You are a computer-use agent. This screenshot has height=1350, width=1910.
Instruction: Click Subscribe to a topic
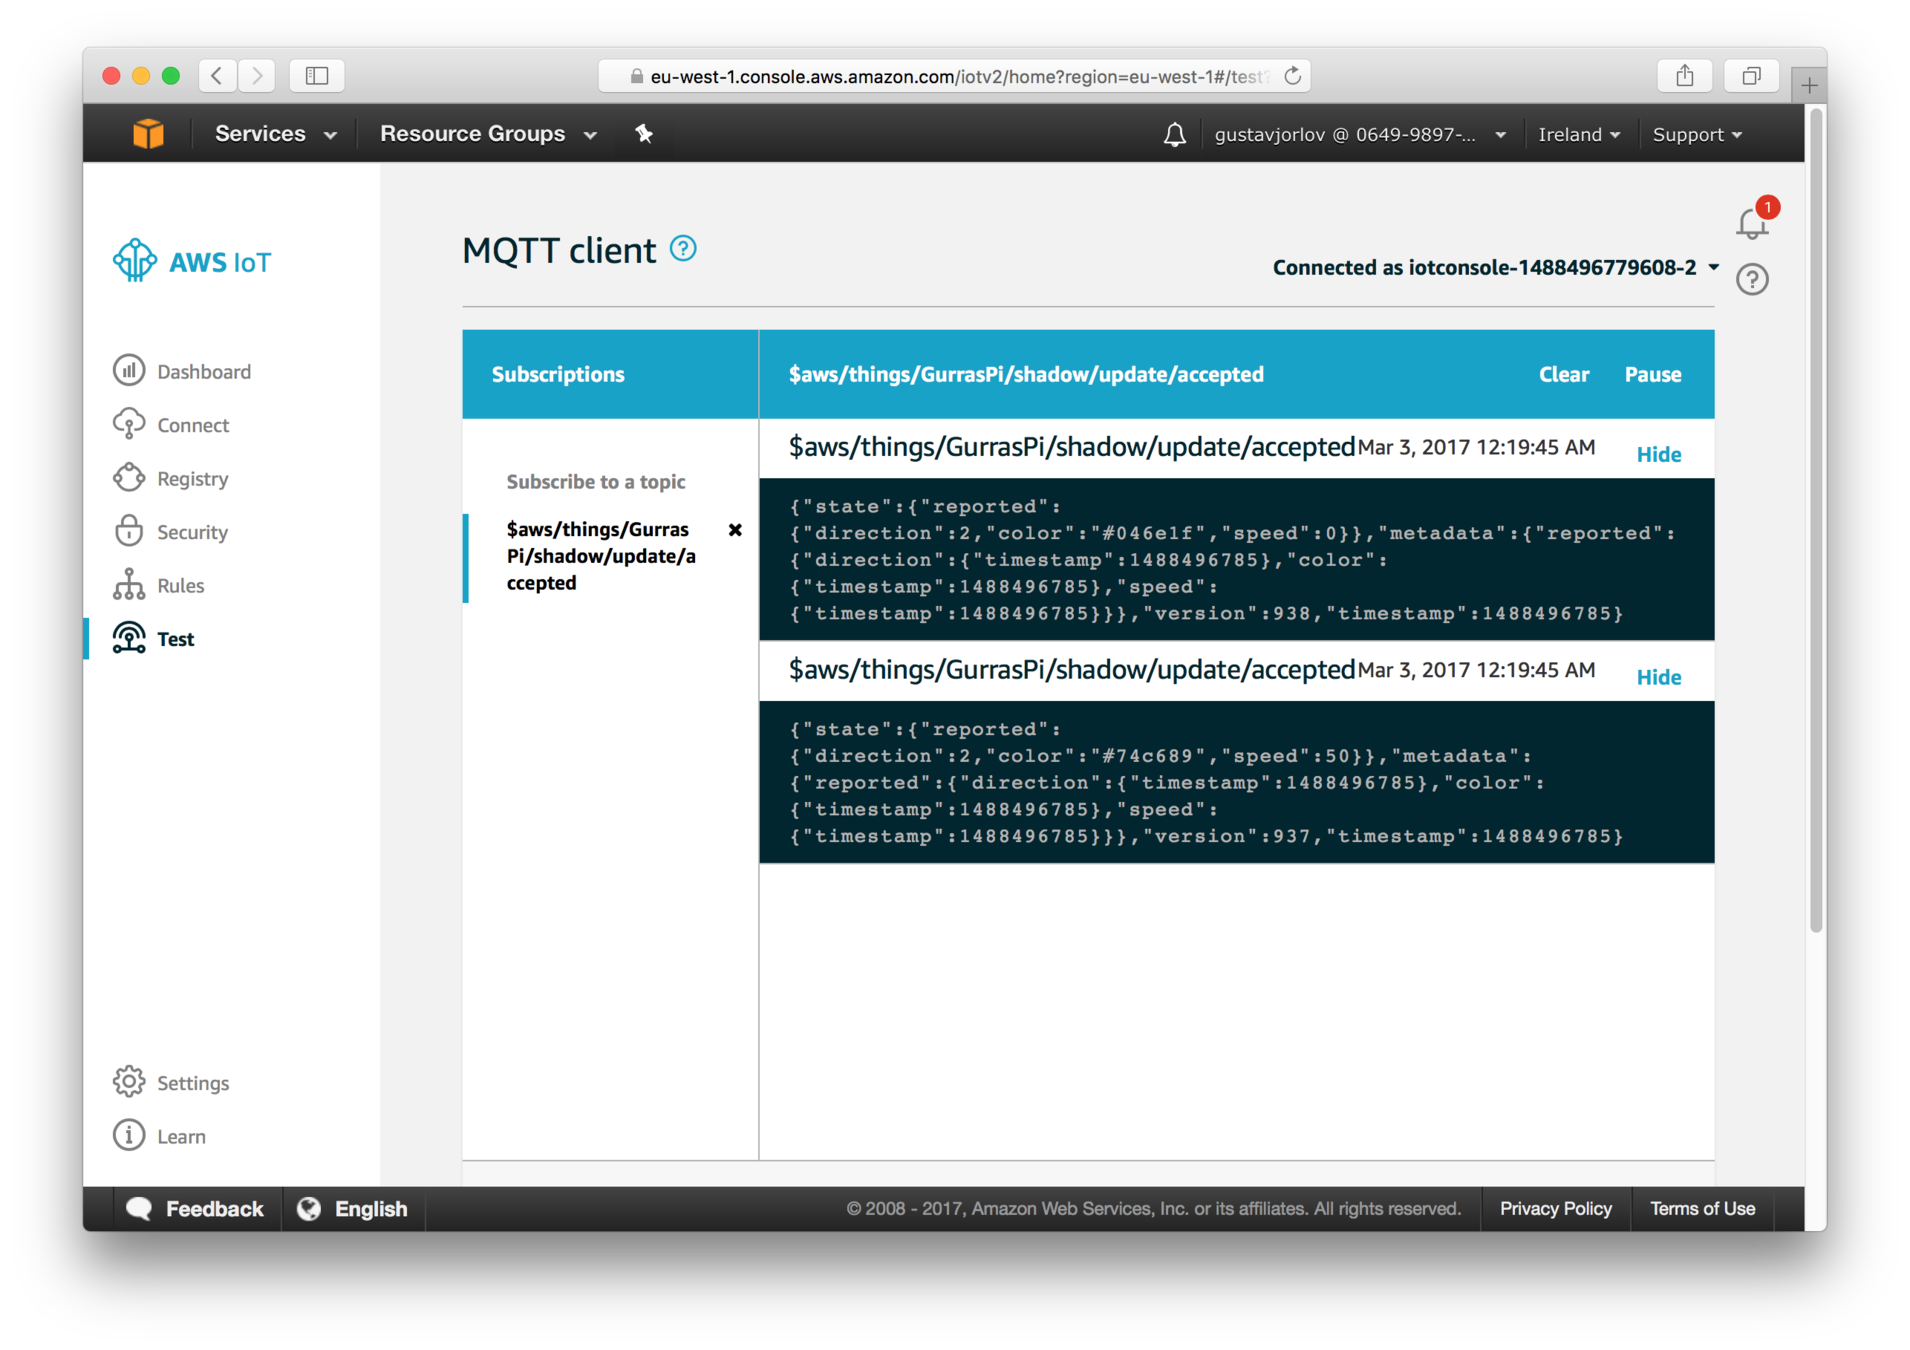click(x=596, y=481)
